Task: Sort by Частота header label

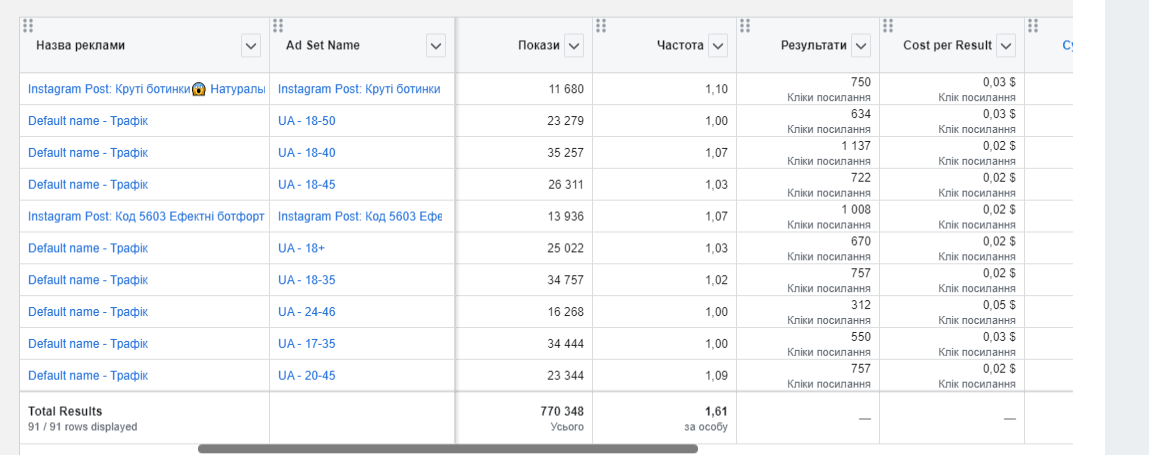Action: click(x=680, y=45)
